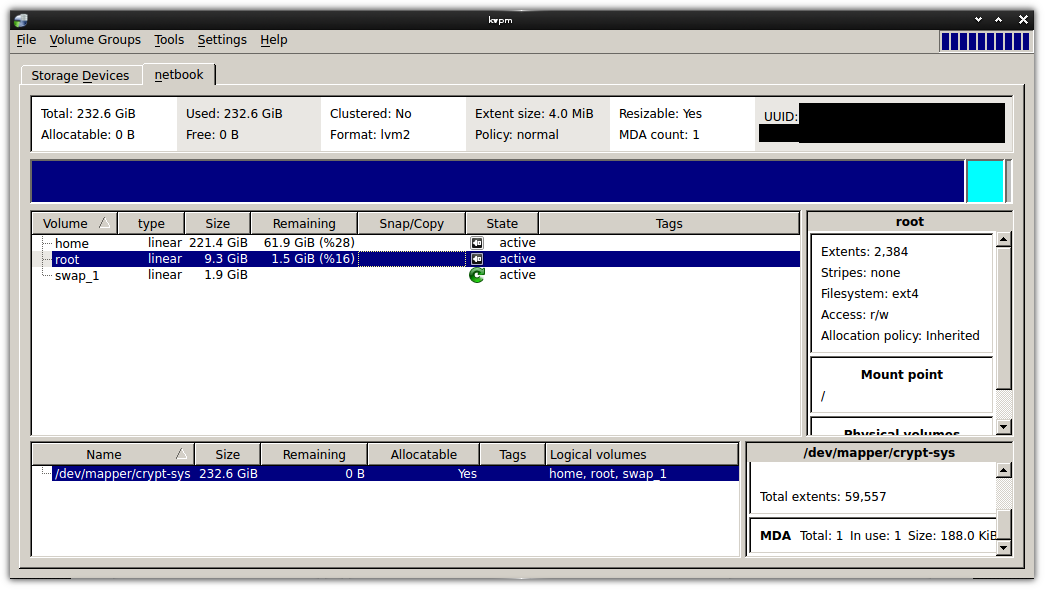Select the swap_1 logical volume row
The image size is (1046, 591).
coord(77,274)
